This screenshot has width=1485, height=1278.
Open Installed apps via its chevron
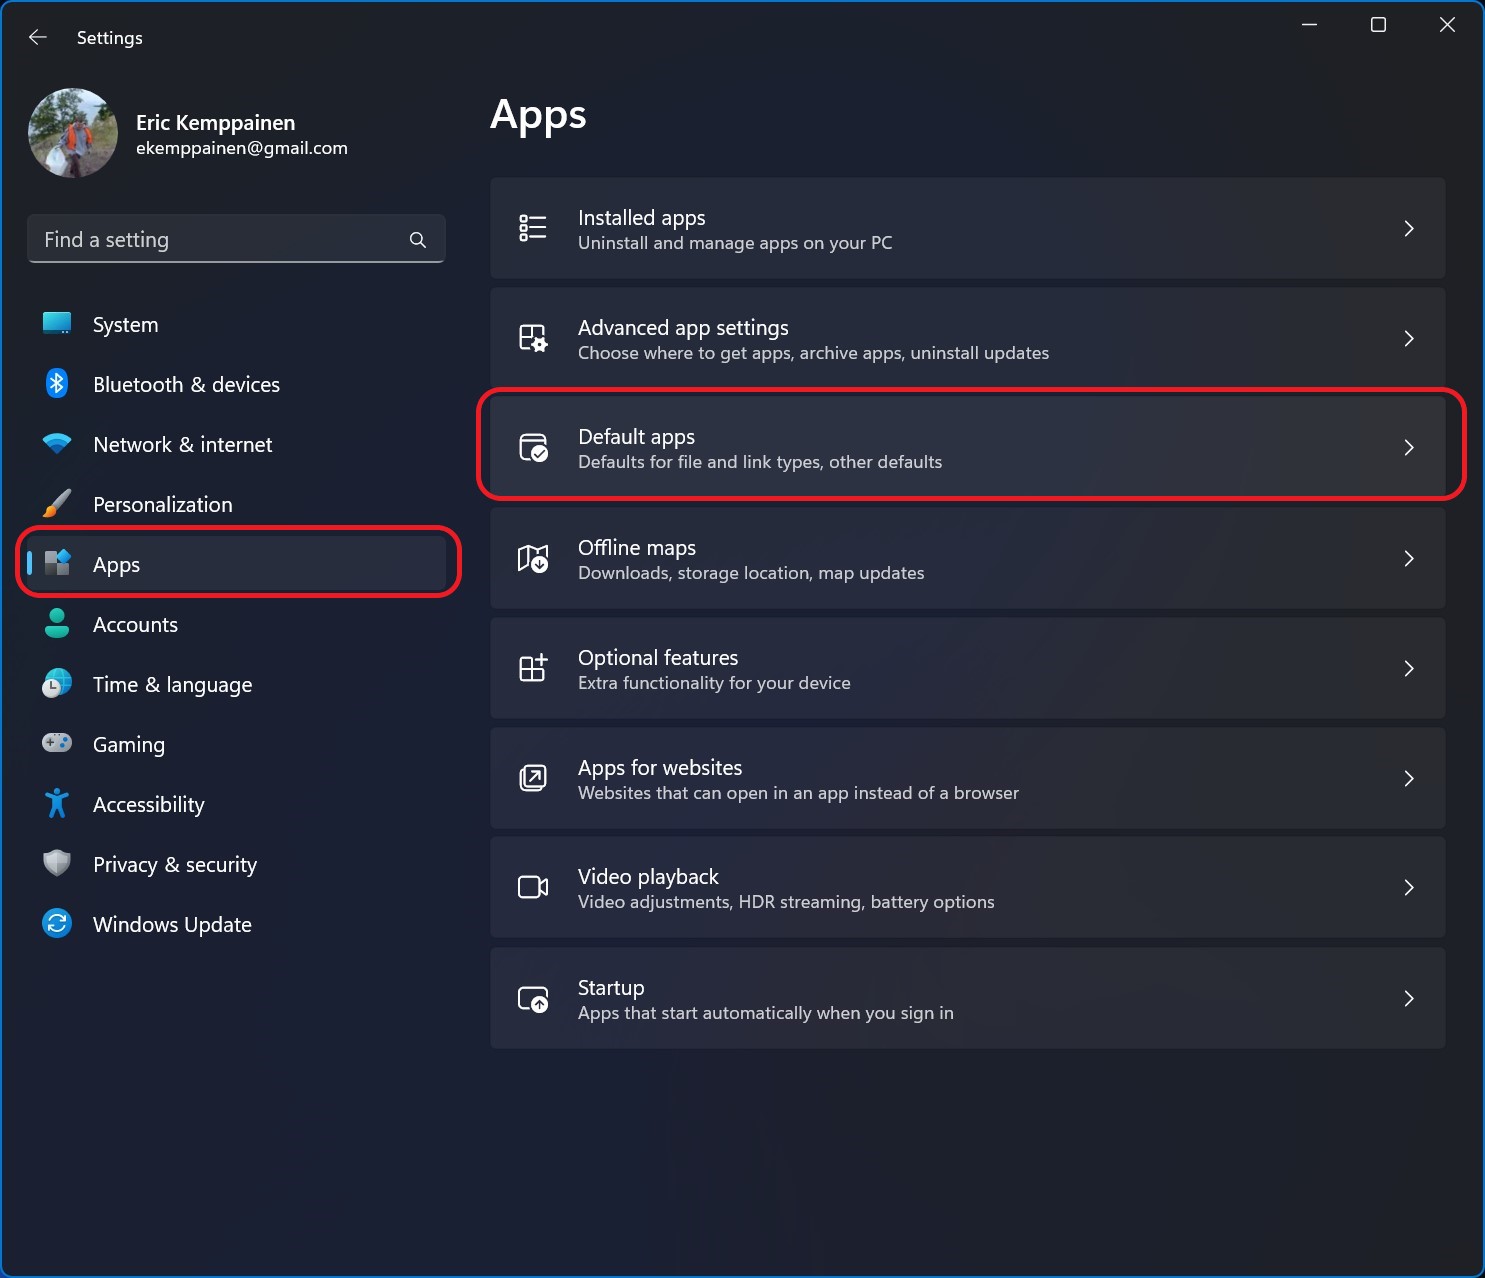click(1409, 228)
